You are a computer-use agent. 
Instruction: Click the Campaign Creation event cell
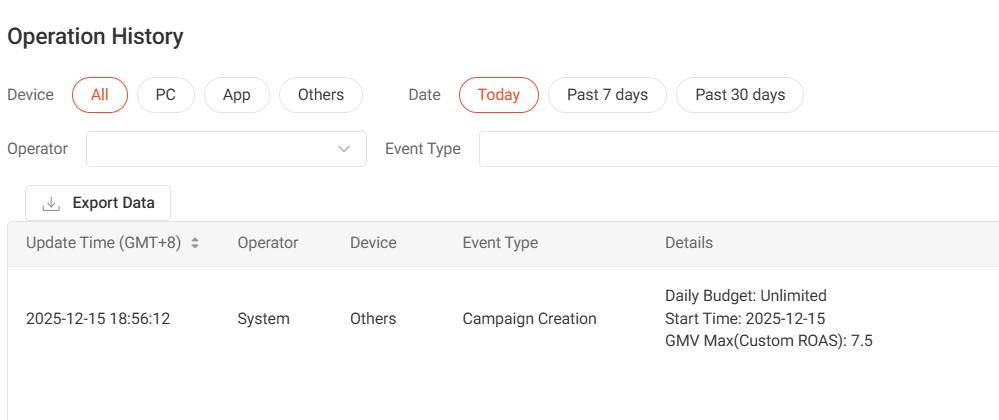[529, 319]
